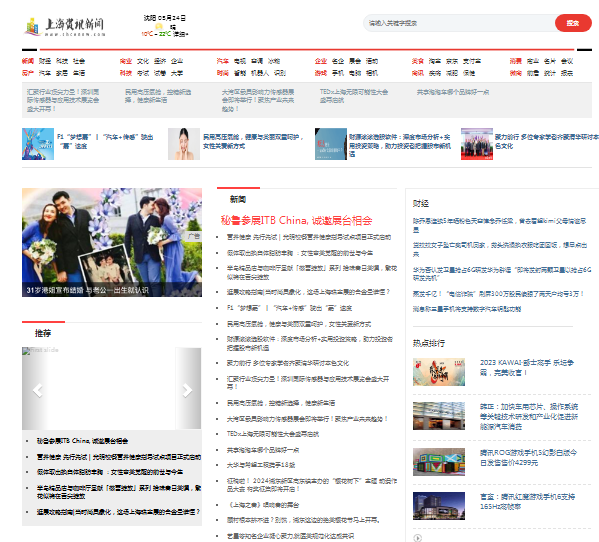
Task: Advance the carousel with the right arrow
Action: pos(187,390)
